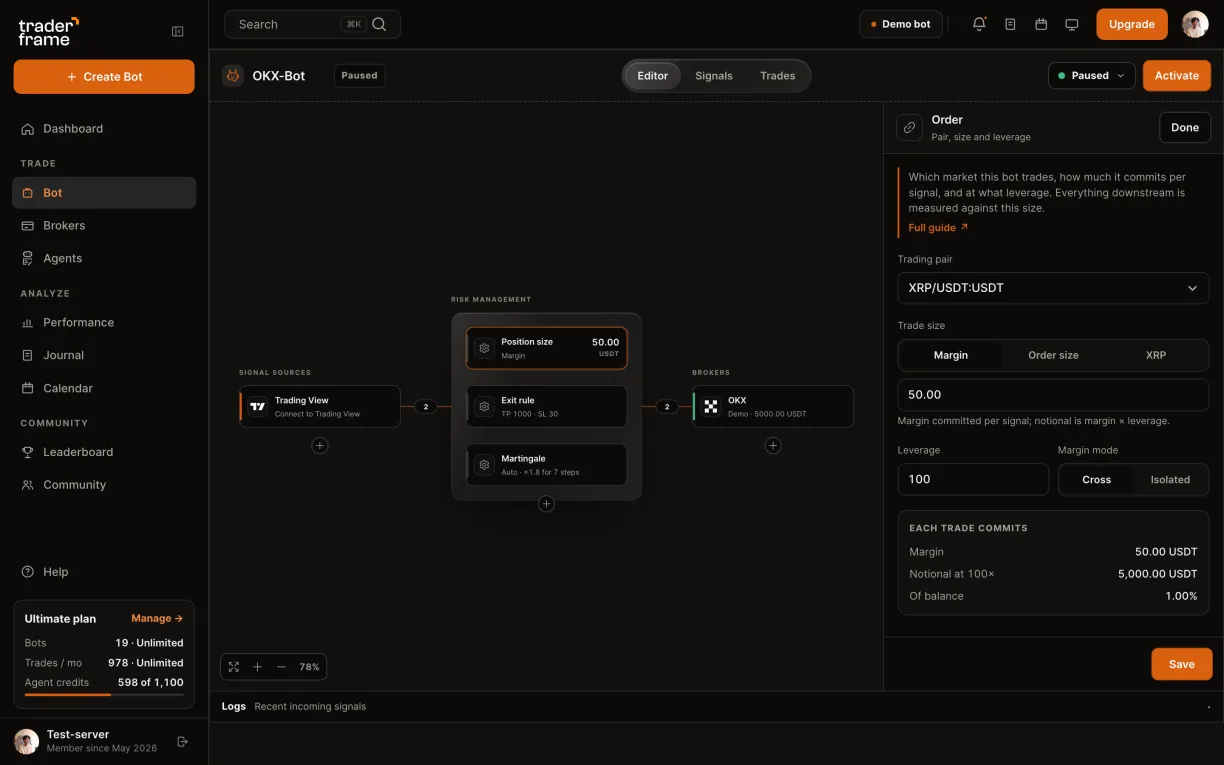Click the logout icon next to Test-server
This screenshot has height=765, width=1224.
pos(182,741)
